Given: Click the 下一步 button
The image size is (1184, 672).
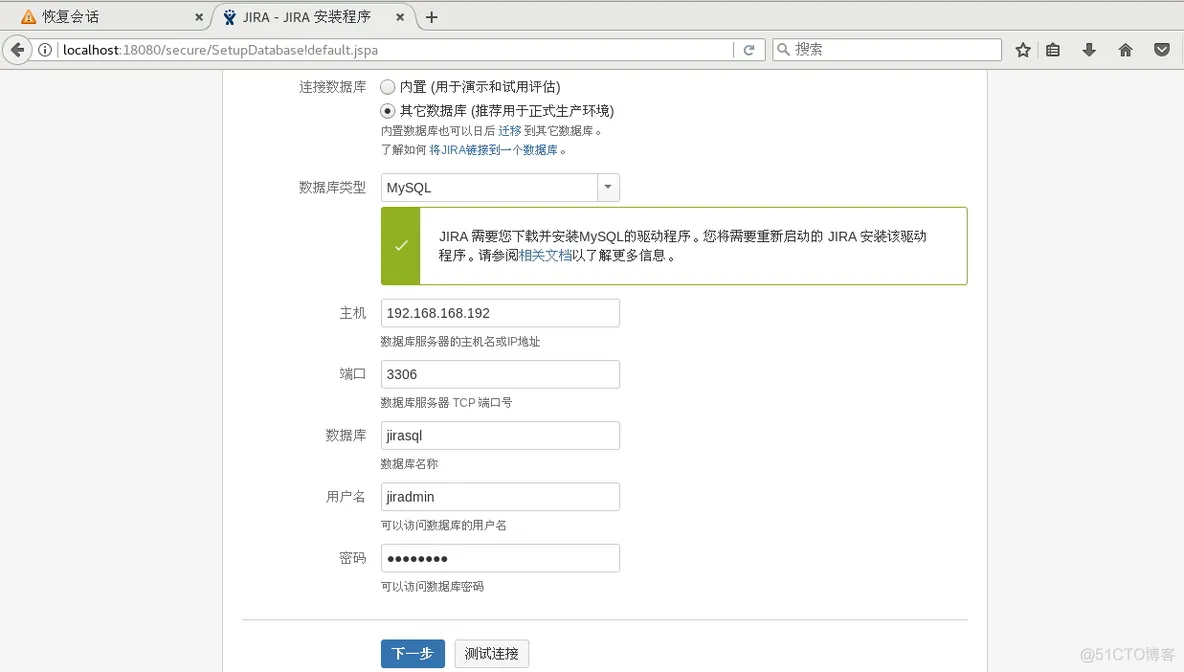Looking at the screenshot, I should (x=412, y=653).
